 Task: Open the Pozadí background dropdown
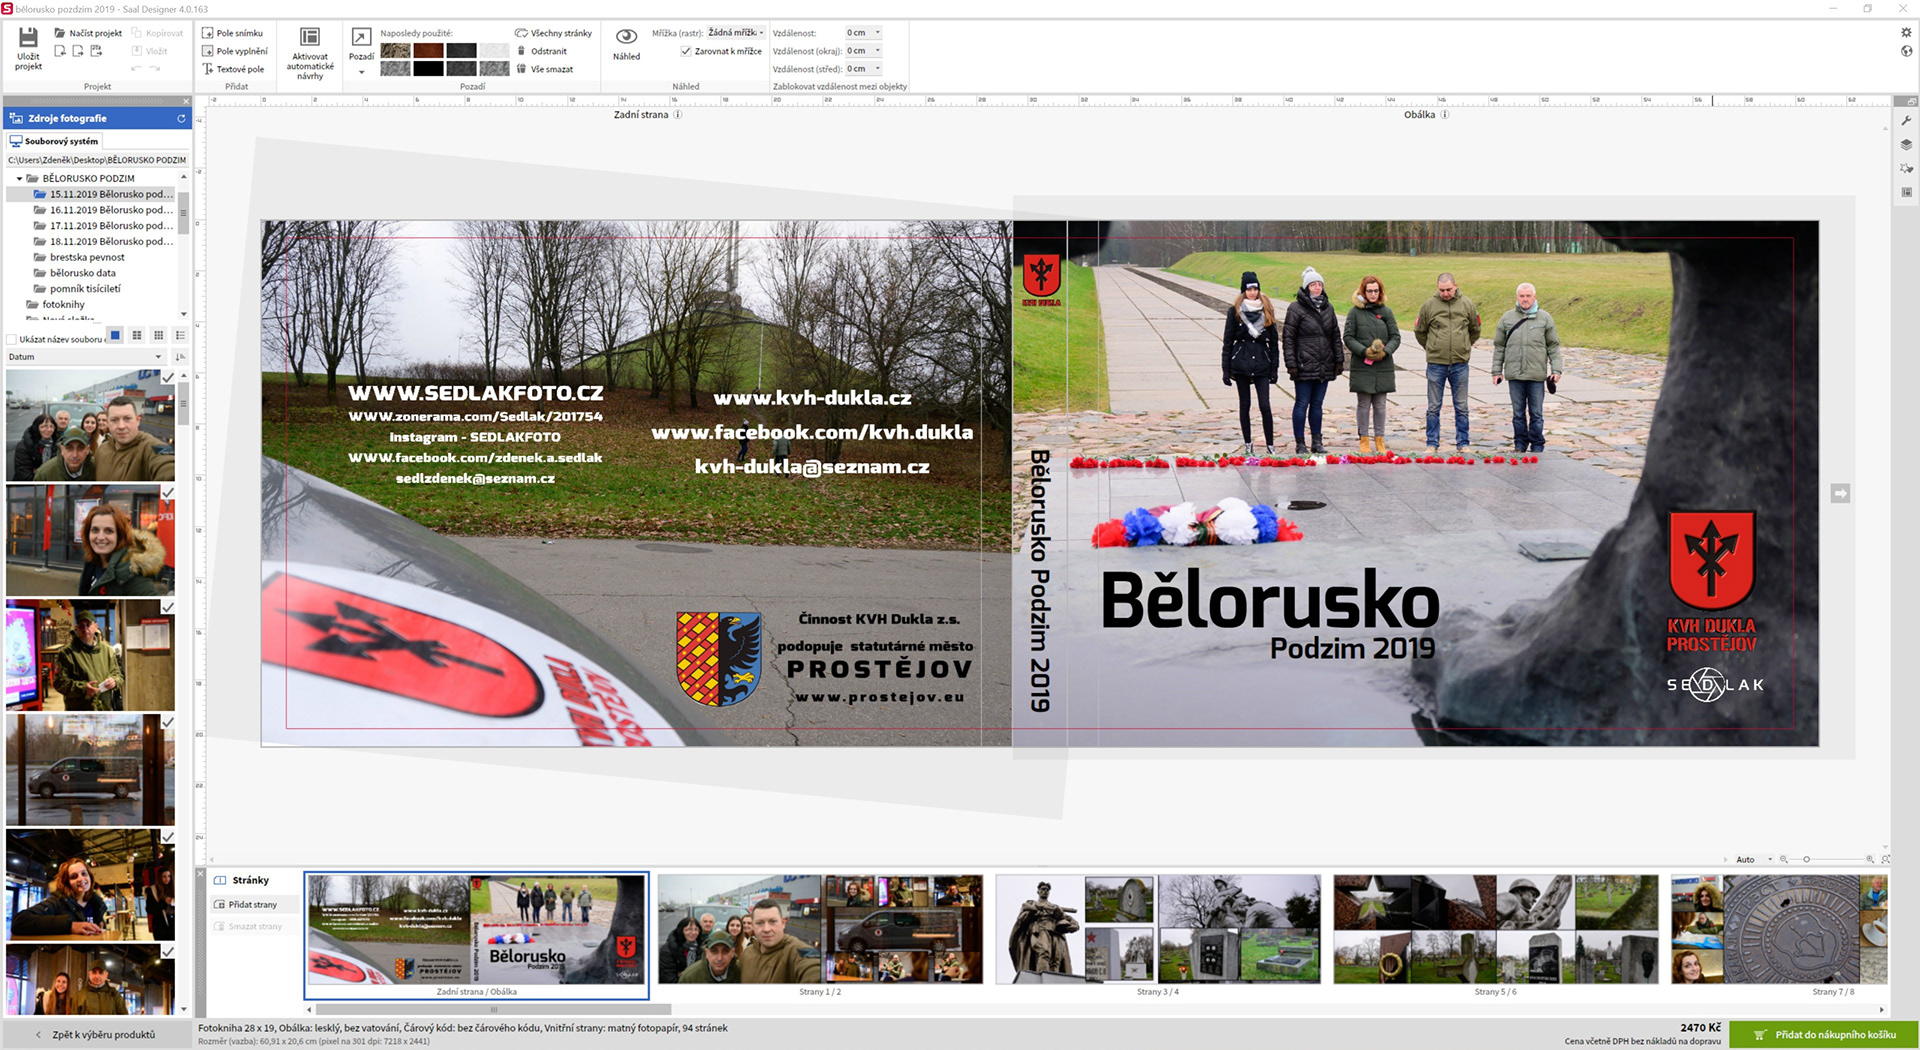pyautogui.click(x=361, y=71)
